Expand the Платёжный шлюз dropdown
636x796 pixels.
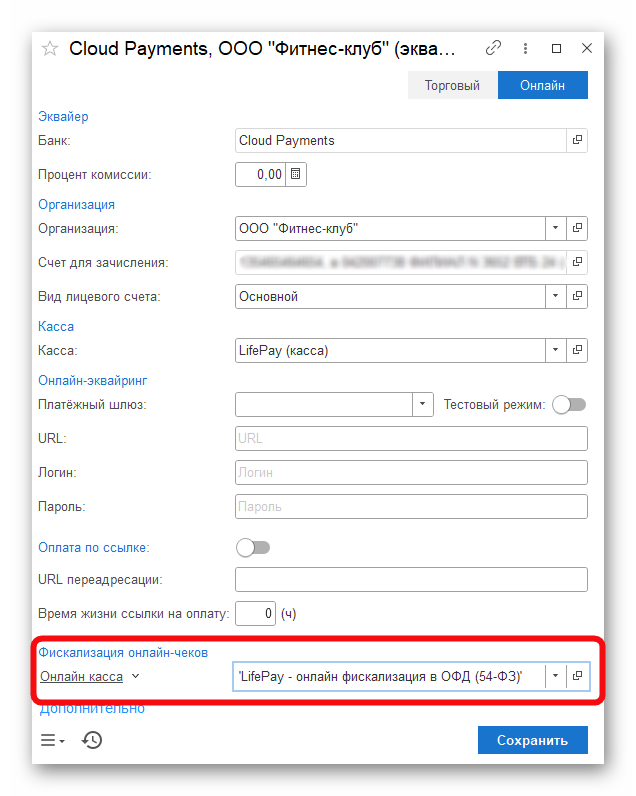pos(422,405)
